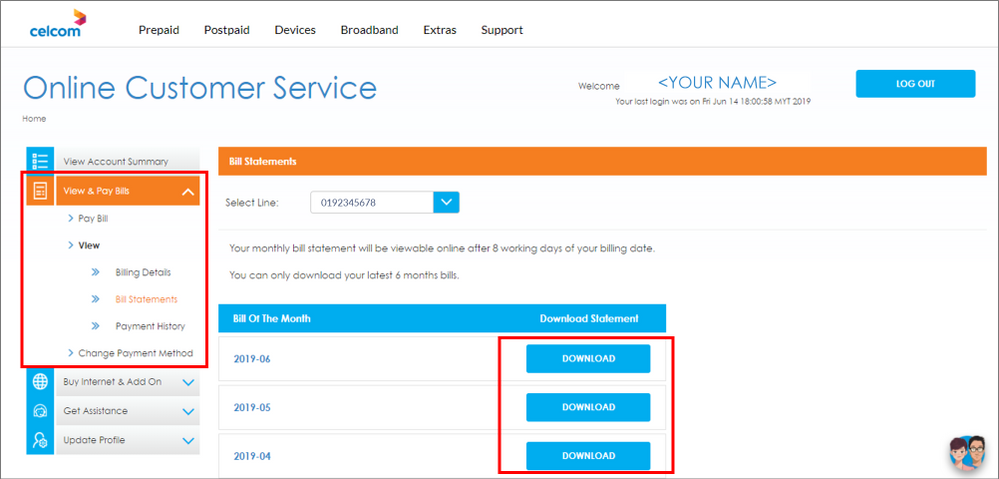Image resolution: width=999 pixels, height=479 pixels.
Task: Click the headset icon for Get Assistance
Action: [41, 411]
